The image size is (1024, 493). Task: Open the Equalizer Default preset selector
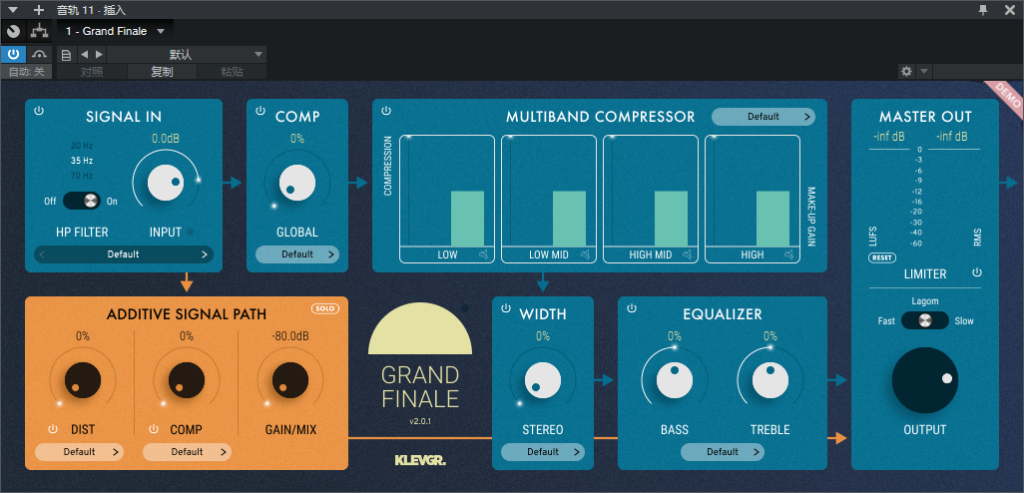pyautogui.click(x=722, y=452)
